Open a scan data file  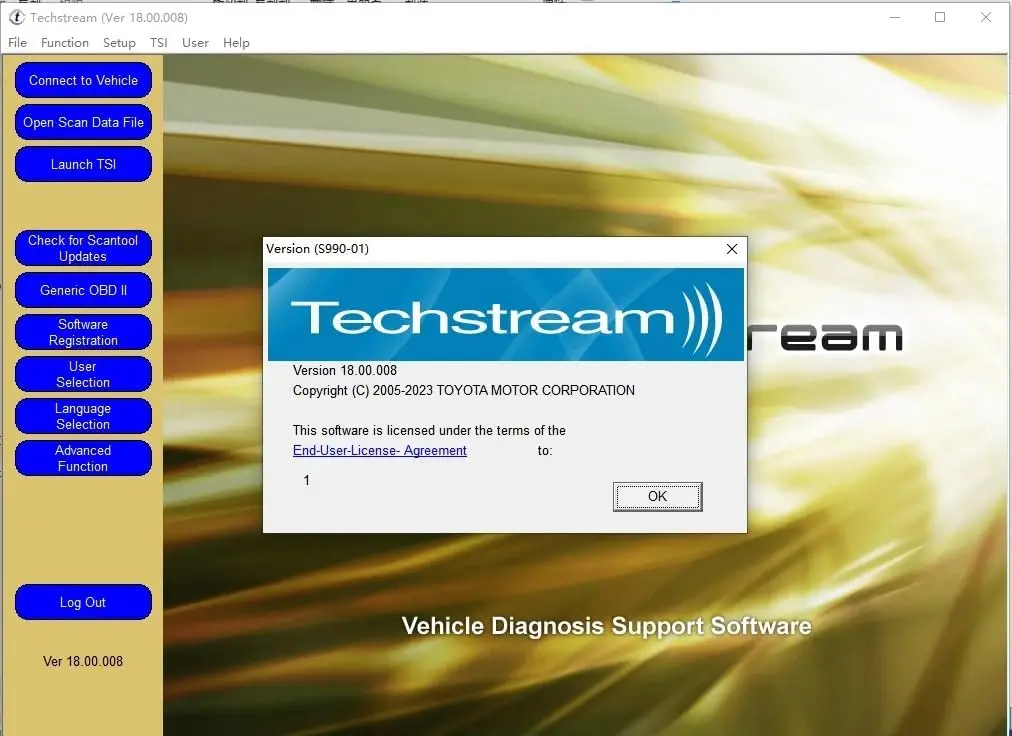click(x=83, y=122)
